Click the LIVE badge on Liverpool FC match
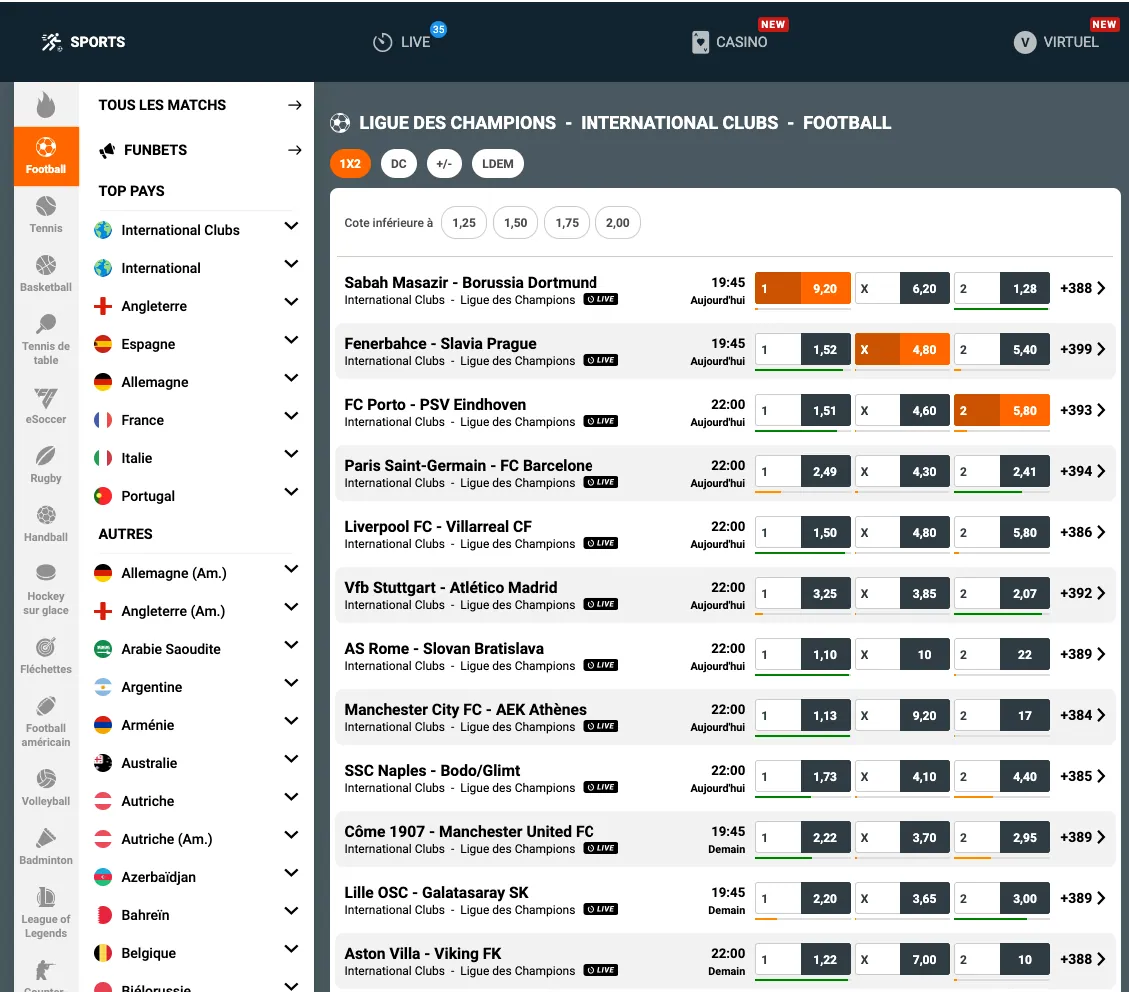This screenshot has height=992, width=1129. point(601,544)
